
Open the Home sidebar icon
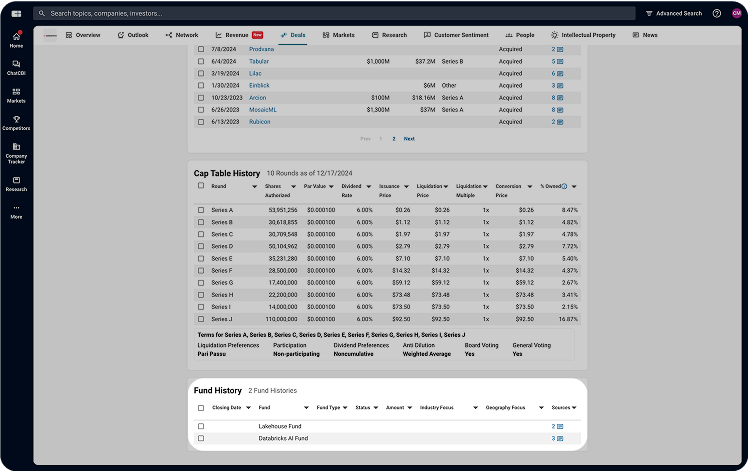pos(16,38)
